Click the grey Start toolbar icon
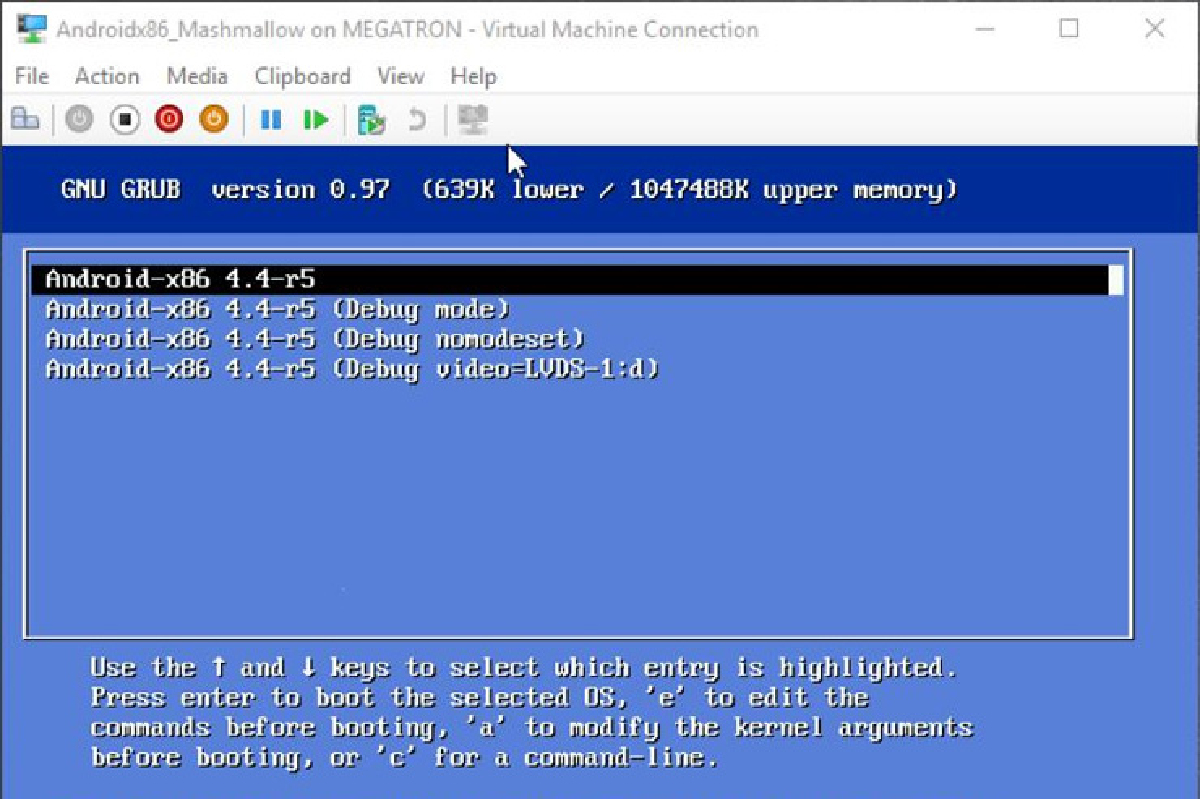The width and height of the screenshot is (1200, 799). (x=79, y=120)
